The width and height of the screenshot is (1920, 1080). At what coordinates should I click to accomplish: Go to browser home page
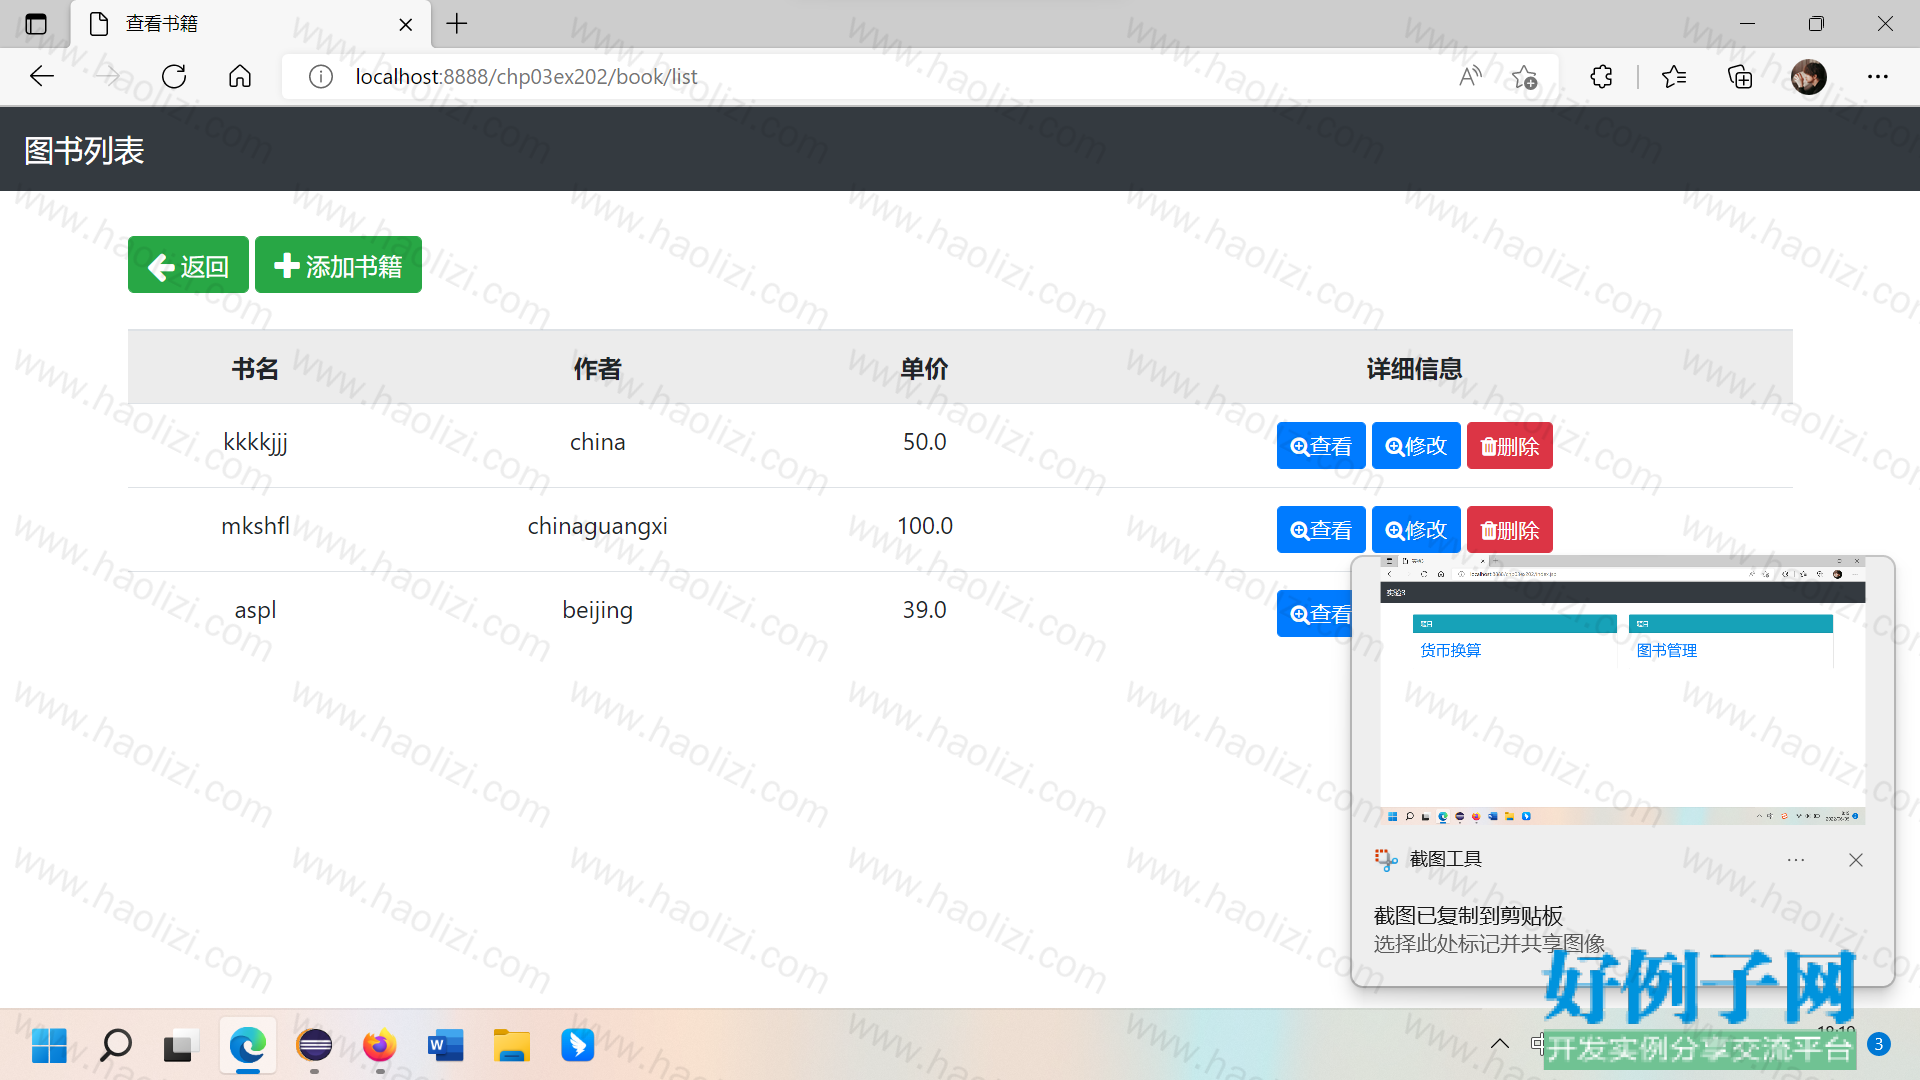[x=240, y=76]
